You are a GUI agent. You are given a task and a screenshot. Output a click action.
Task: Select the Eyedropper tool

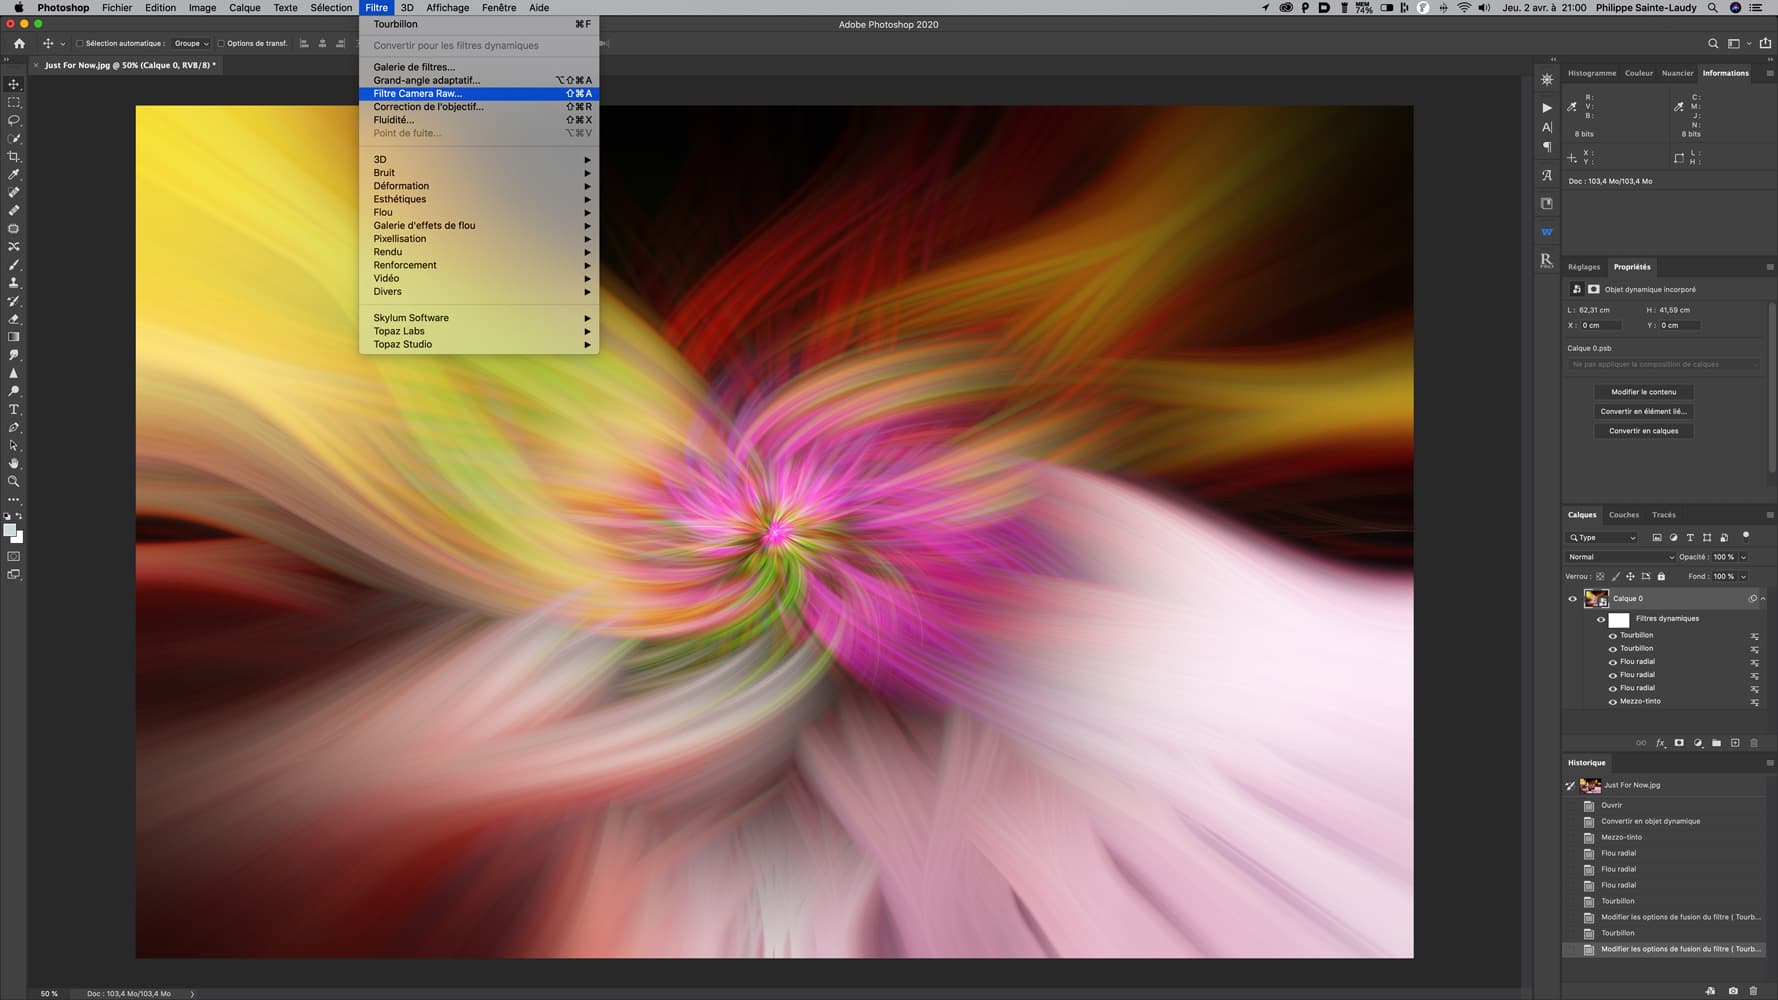click(14, 175)
